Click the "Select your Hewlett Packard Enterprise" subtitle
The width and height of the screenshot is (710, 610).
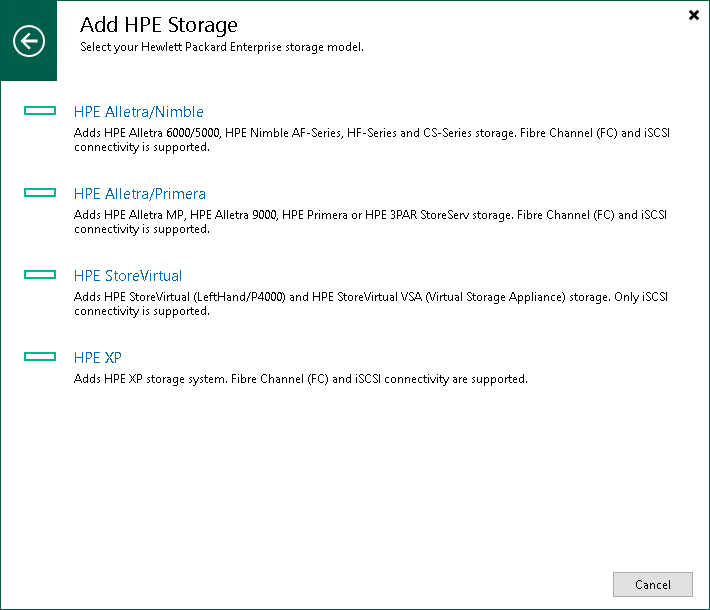click(221, 47)
